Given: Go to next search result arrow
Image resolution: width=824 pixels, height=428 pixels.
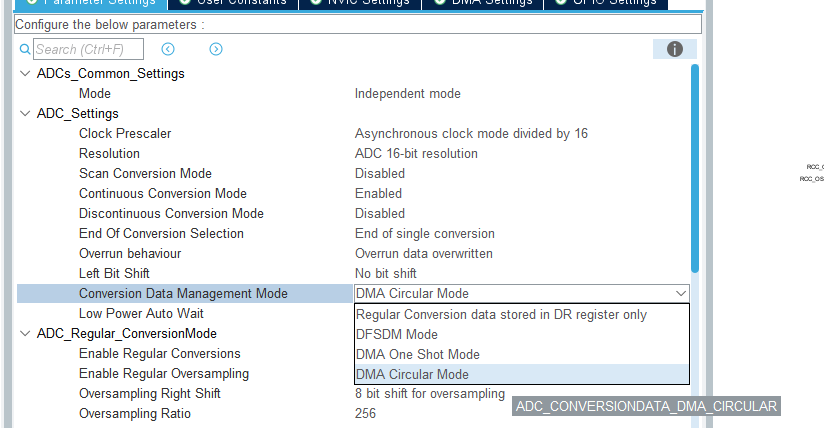Looking at the screenshot, I should point(216,49).
